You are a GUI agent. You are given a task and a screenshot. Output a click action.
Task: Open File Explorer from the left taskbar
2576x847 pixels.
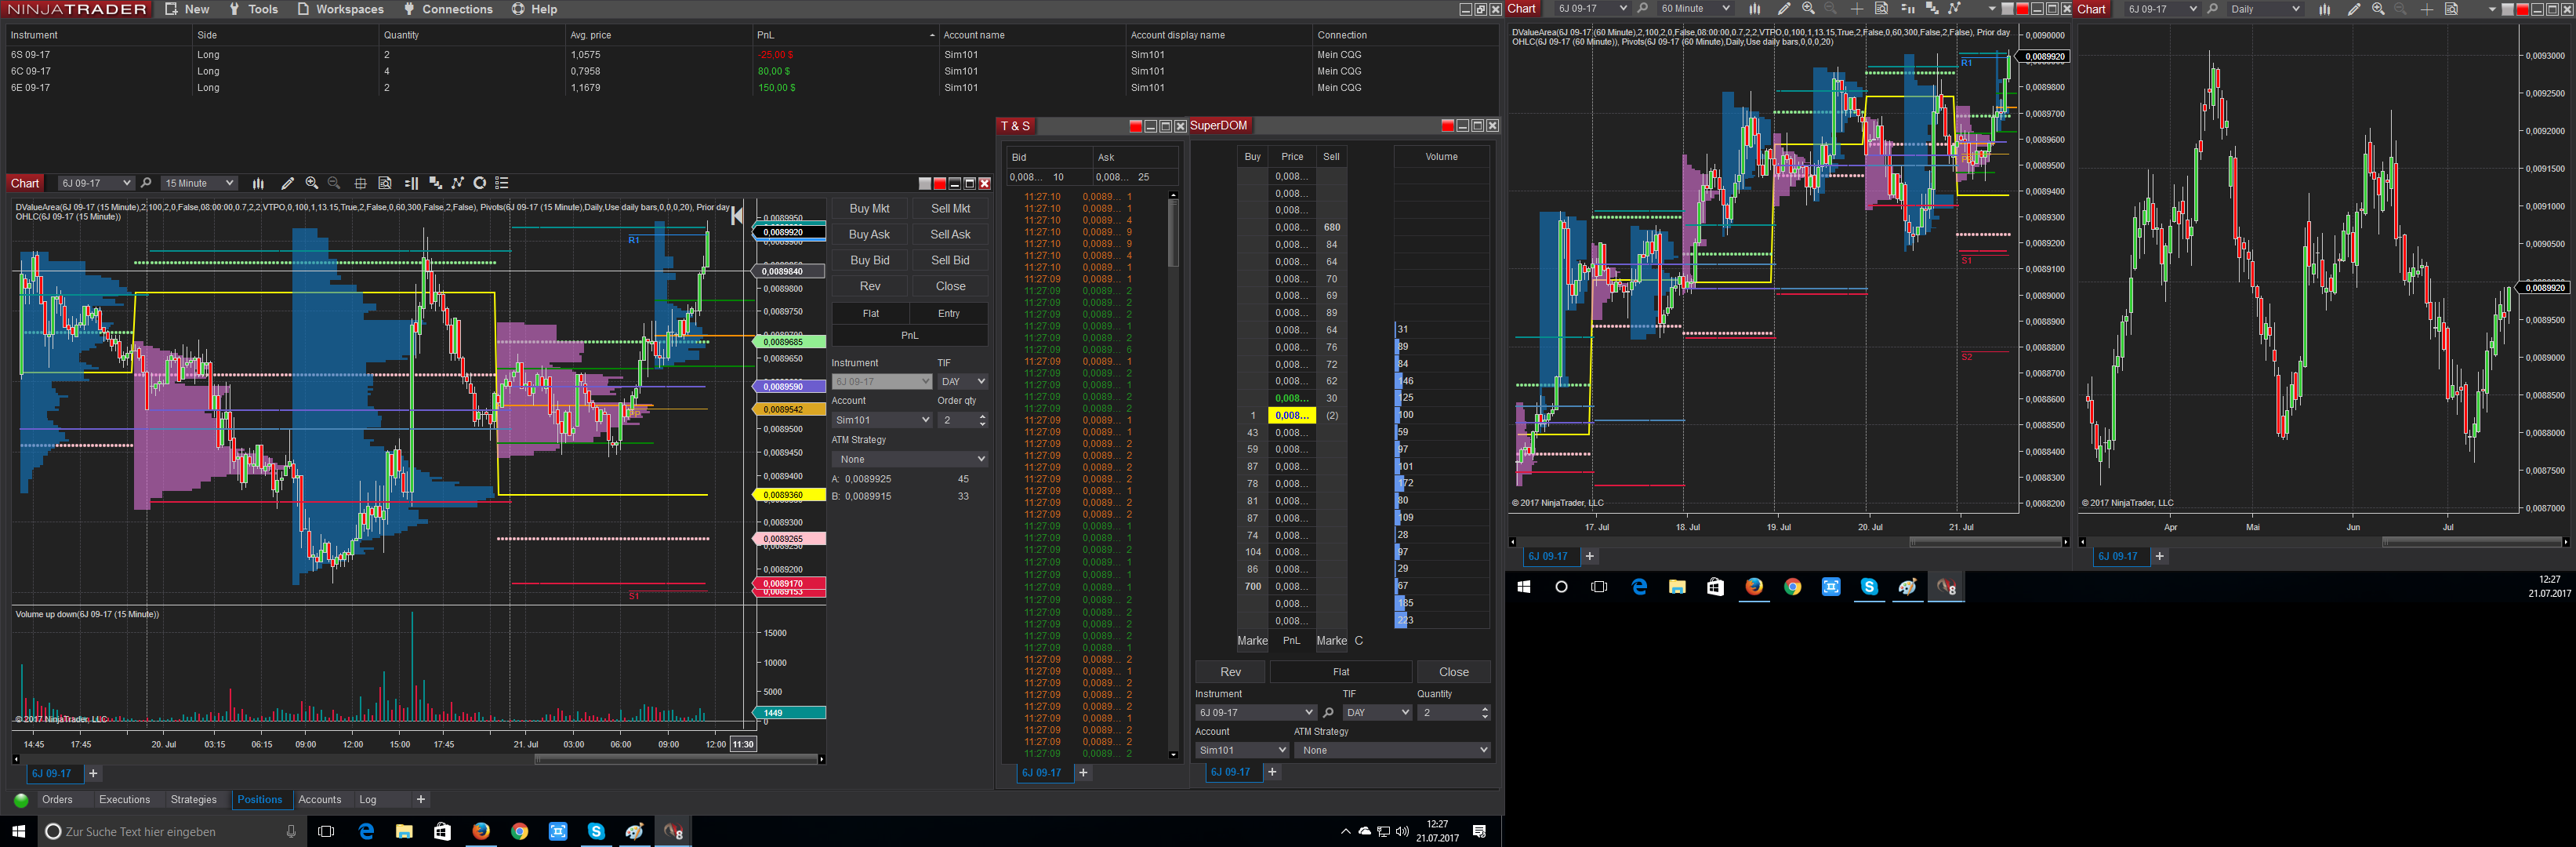(404, 831)
